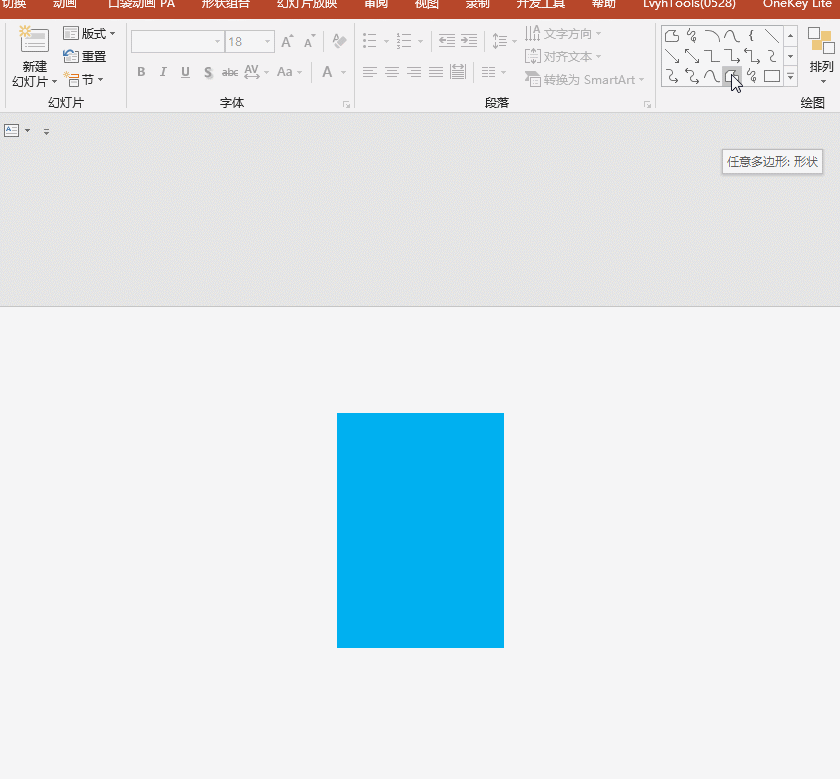Open the Font dialog launcher

[346, 104]
